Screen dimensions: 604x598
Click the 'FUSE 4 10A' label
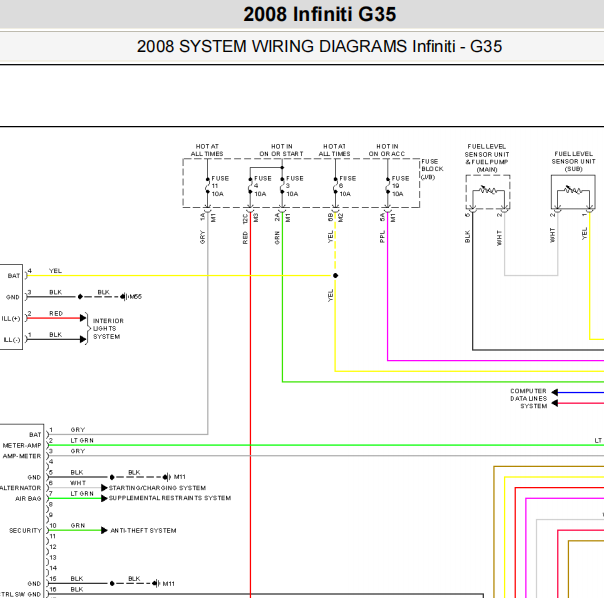click(x=263, y=186)
